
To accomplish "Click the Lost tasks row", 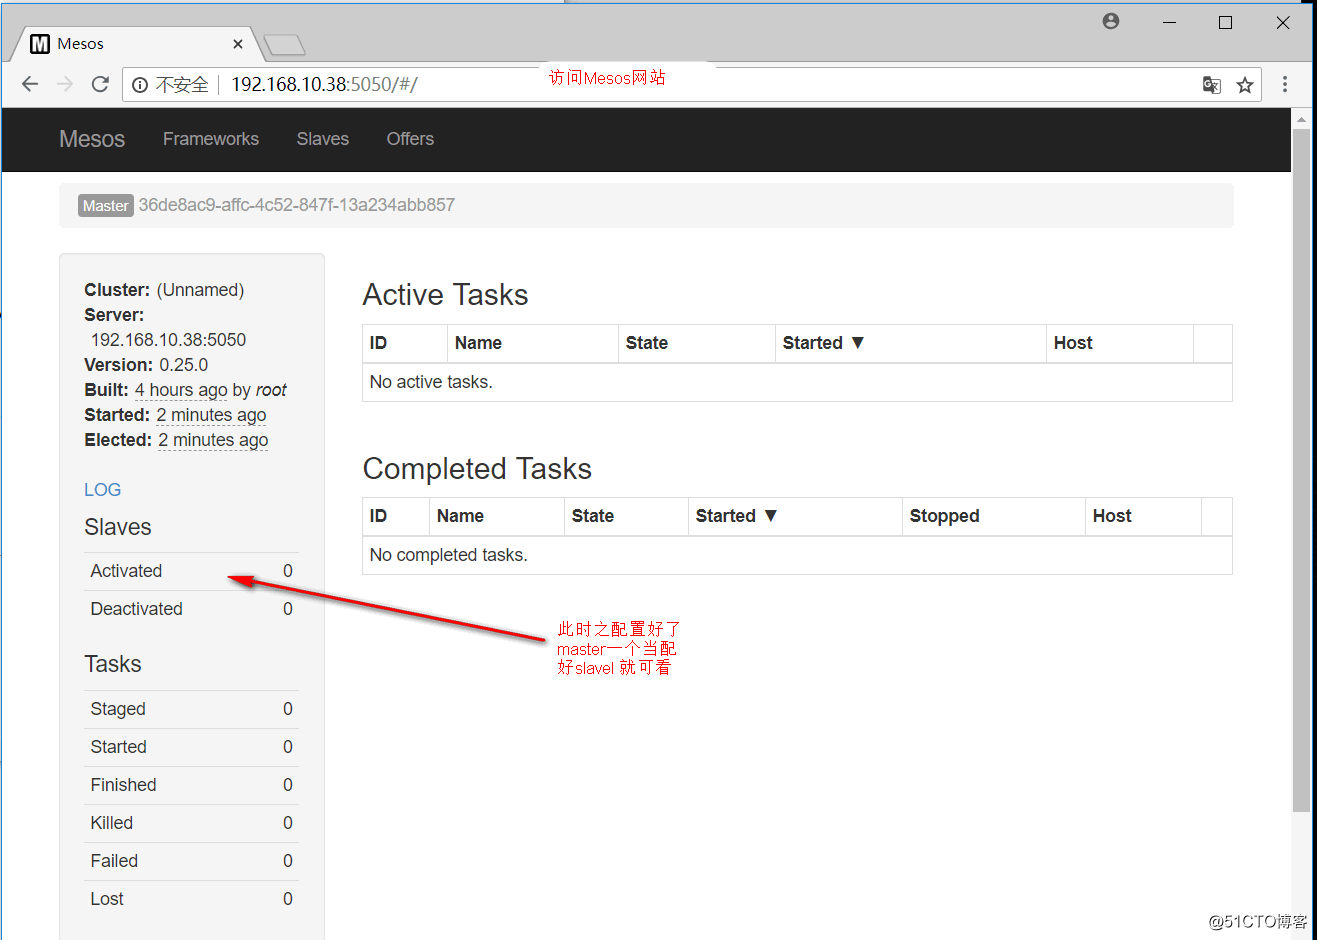I will tap(191, 899).
